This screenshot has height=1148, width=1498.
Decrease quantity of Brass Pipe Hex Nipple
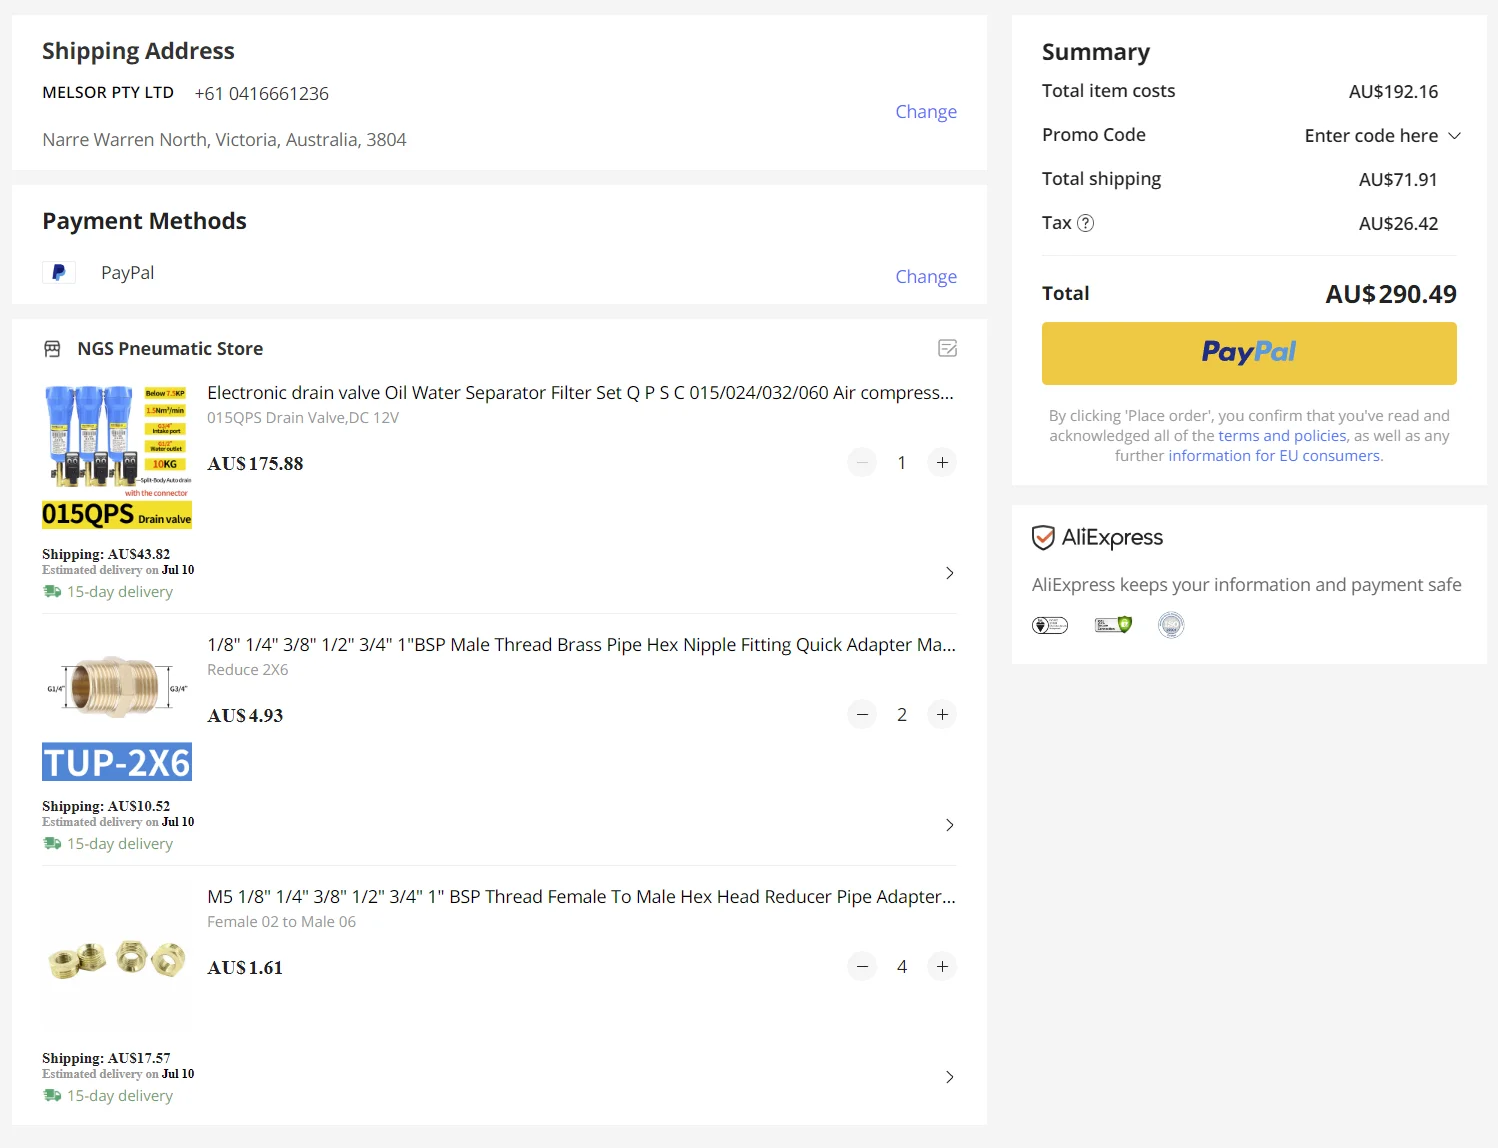862,714
